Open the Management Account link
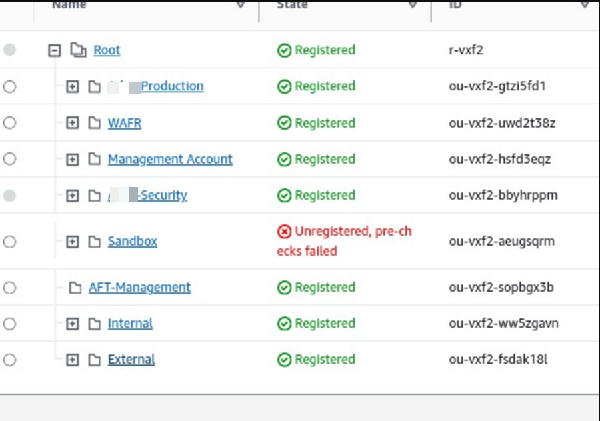The width and height of the screenshot is (600, 421). pyautogui.click(x=170, y=159)
